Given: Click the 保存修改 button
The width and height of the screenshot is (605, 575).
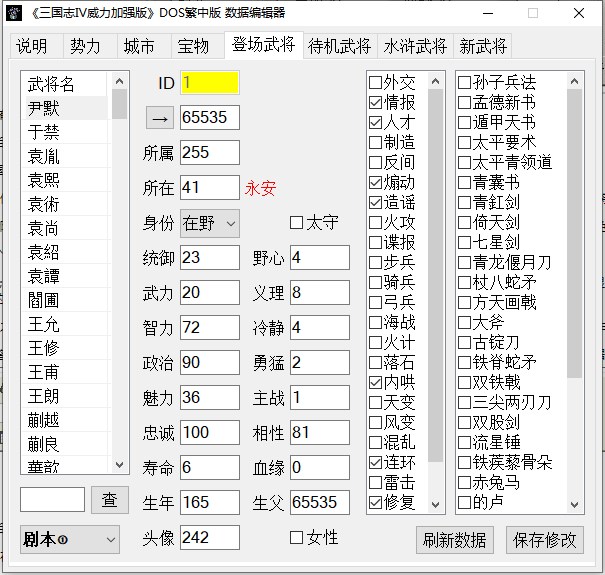Looking at the screenshot, I should tap(545, 539).
